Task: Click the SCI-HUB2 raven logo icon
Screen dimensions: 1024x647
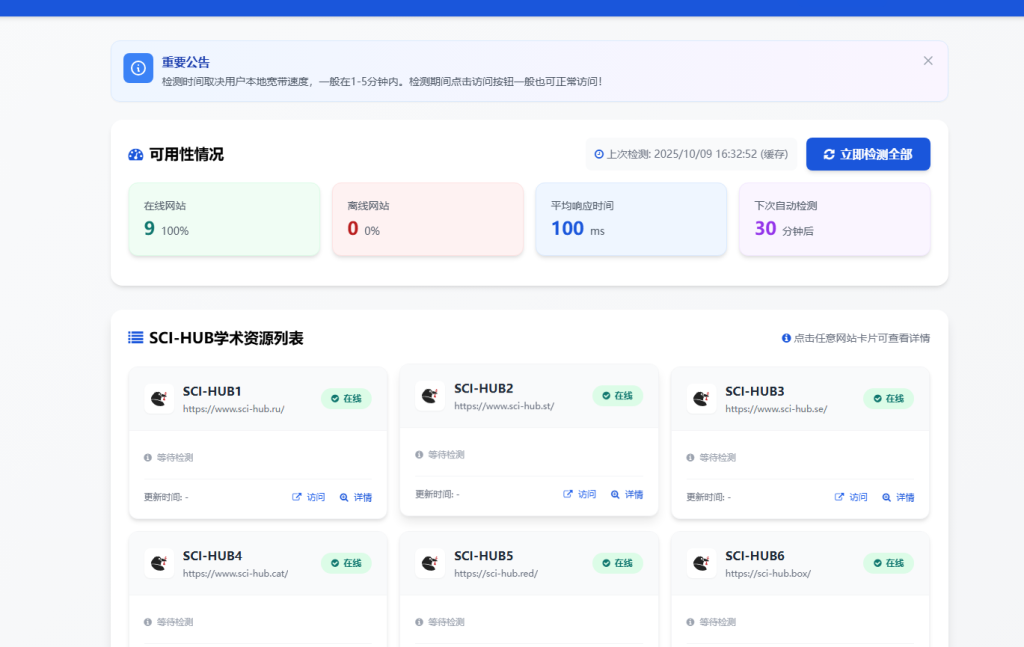Action: (430, 396)
